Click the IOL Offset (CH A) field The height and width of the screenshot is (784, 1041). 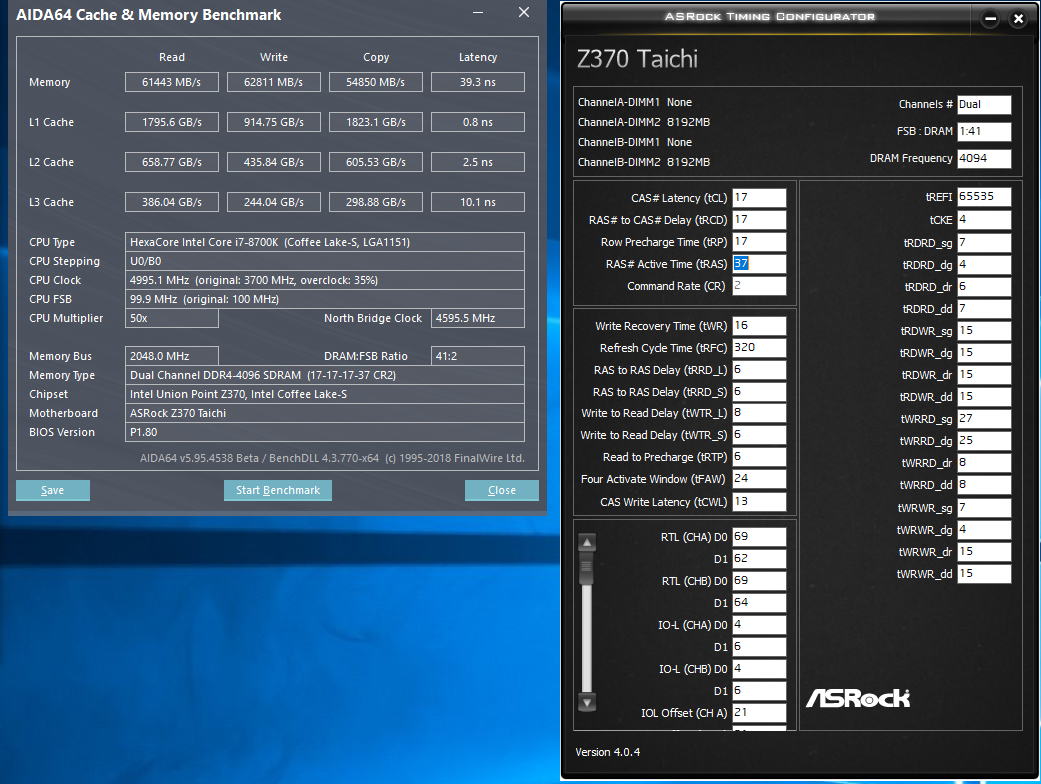(759, 712)
